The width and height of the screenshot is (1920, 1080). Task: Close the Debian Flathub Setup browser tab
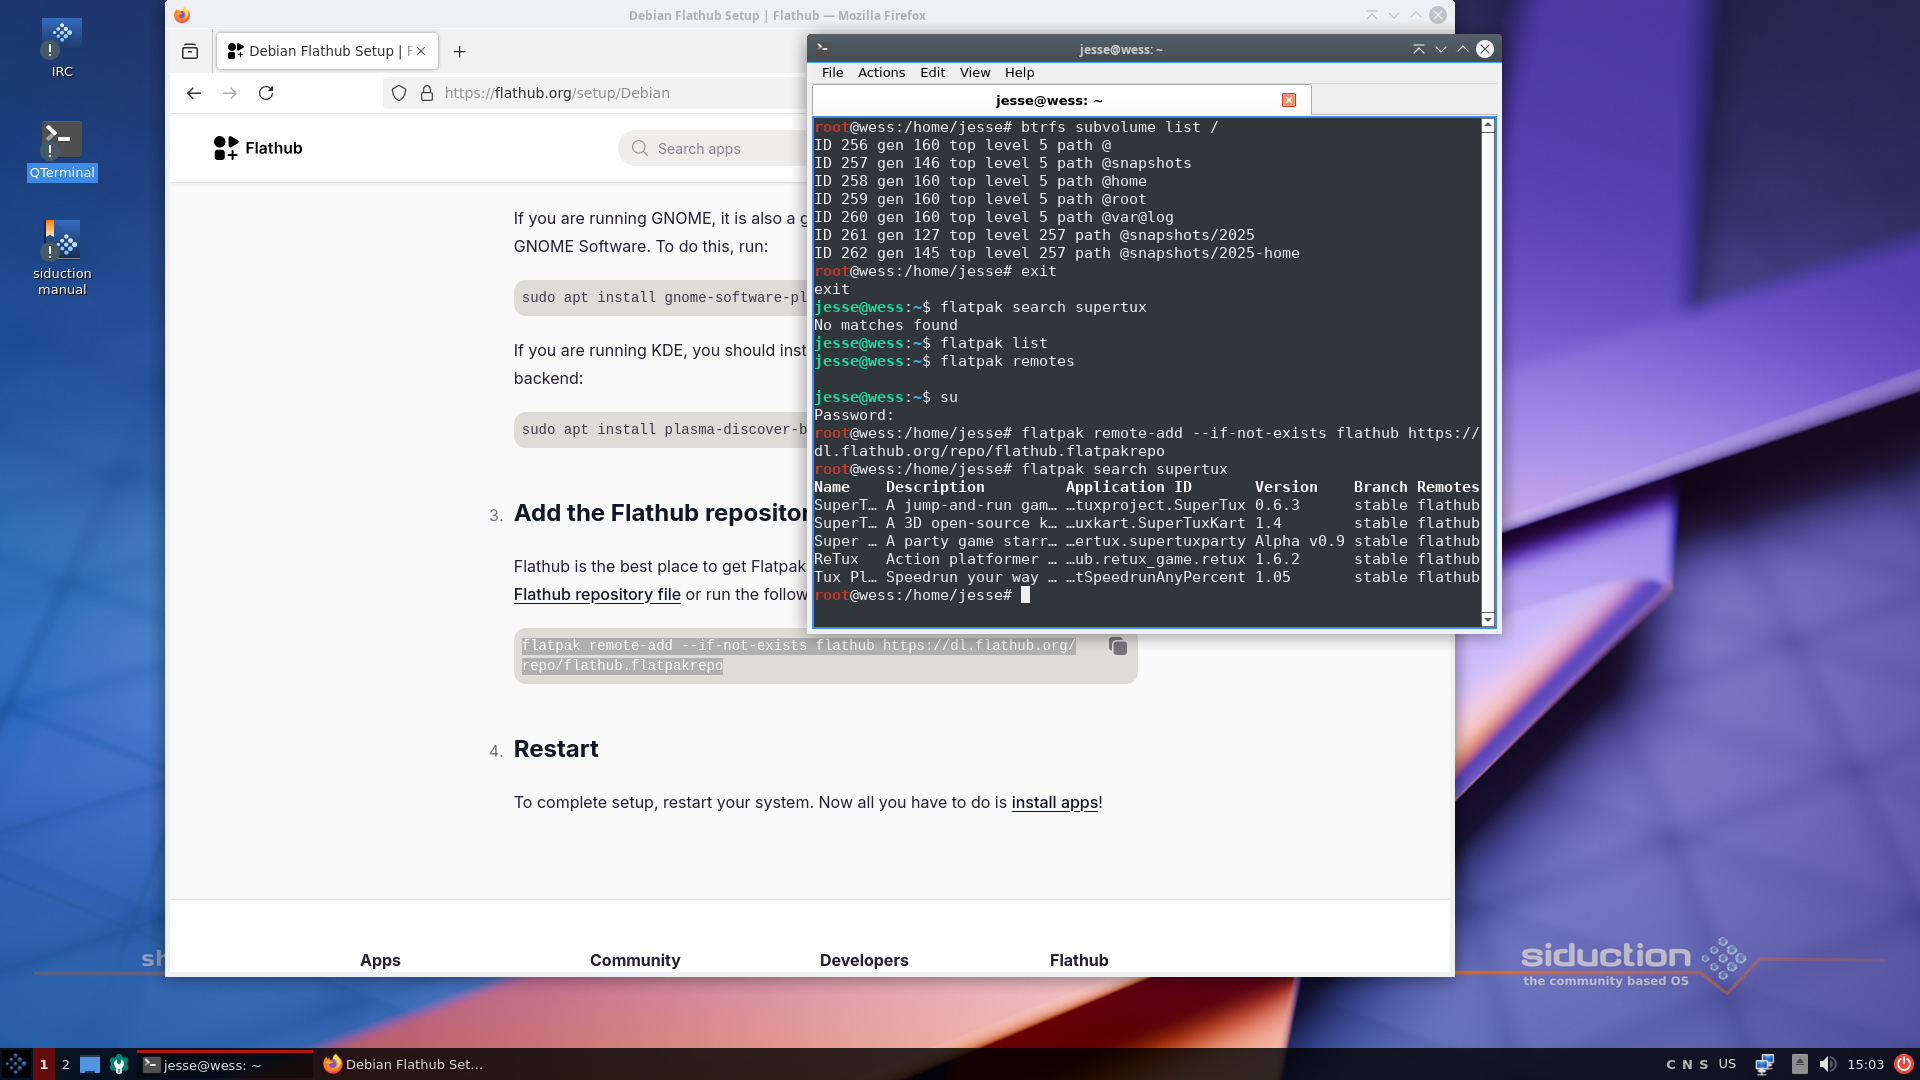[421, 51]
